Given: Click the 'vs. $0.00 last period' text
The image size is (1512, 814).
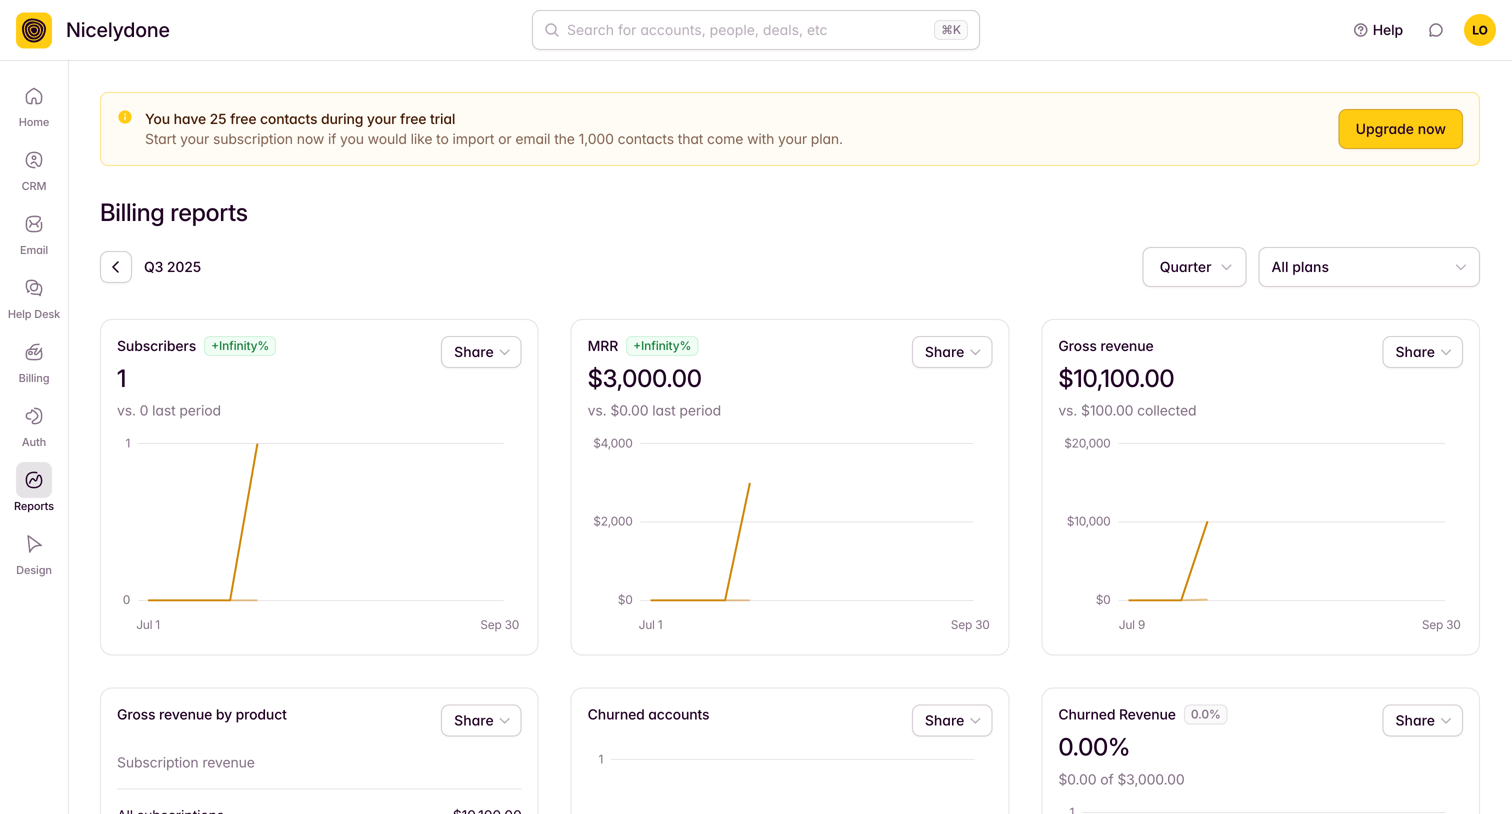Looking at the screenshot, I should point(654,411).
